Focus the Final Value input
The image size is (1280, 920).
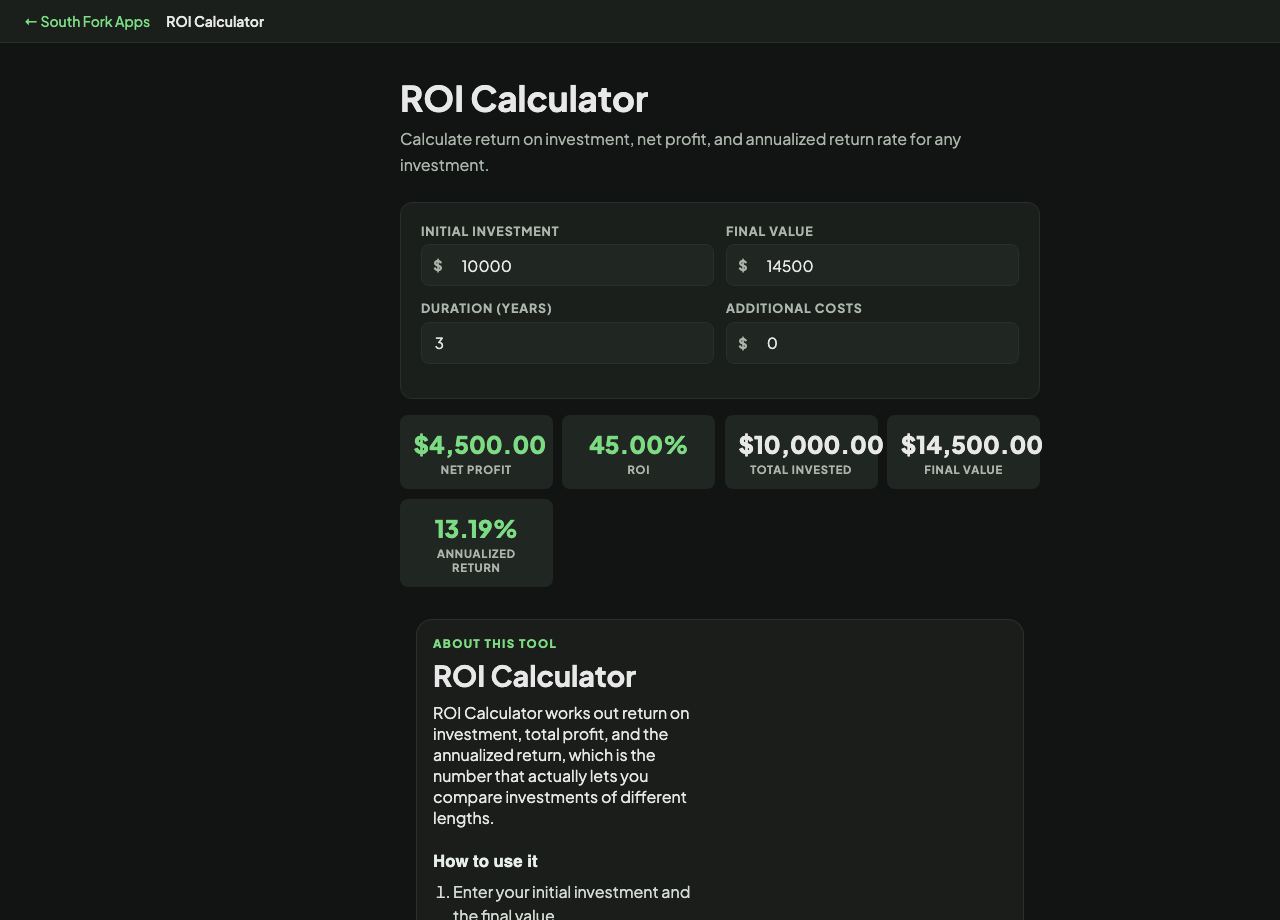872,265
